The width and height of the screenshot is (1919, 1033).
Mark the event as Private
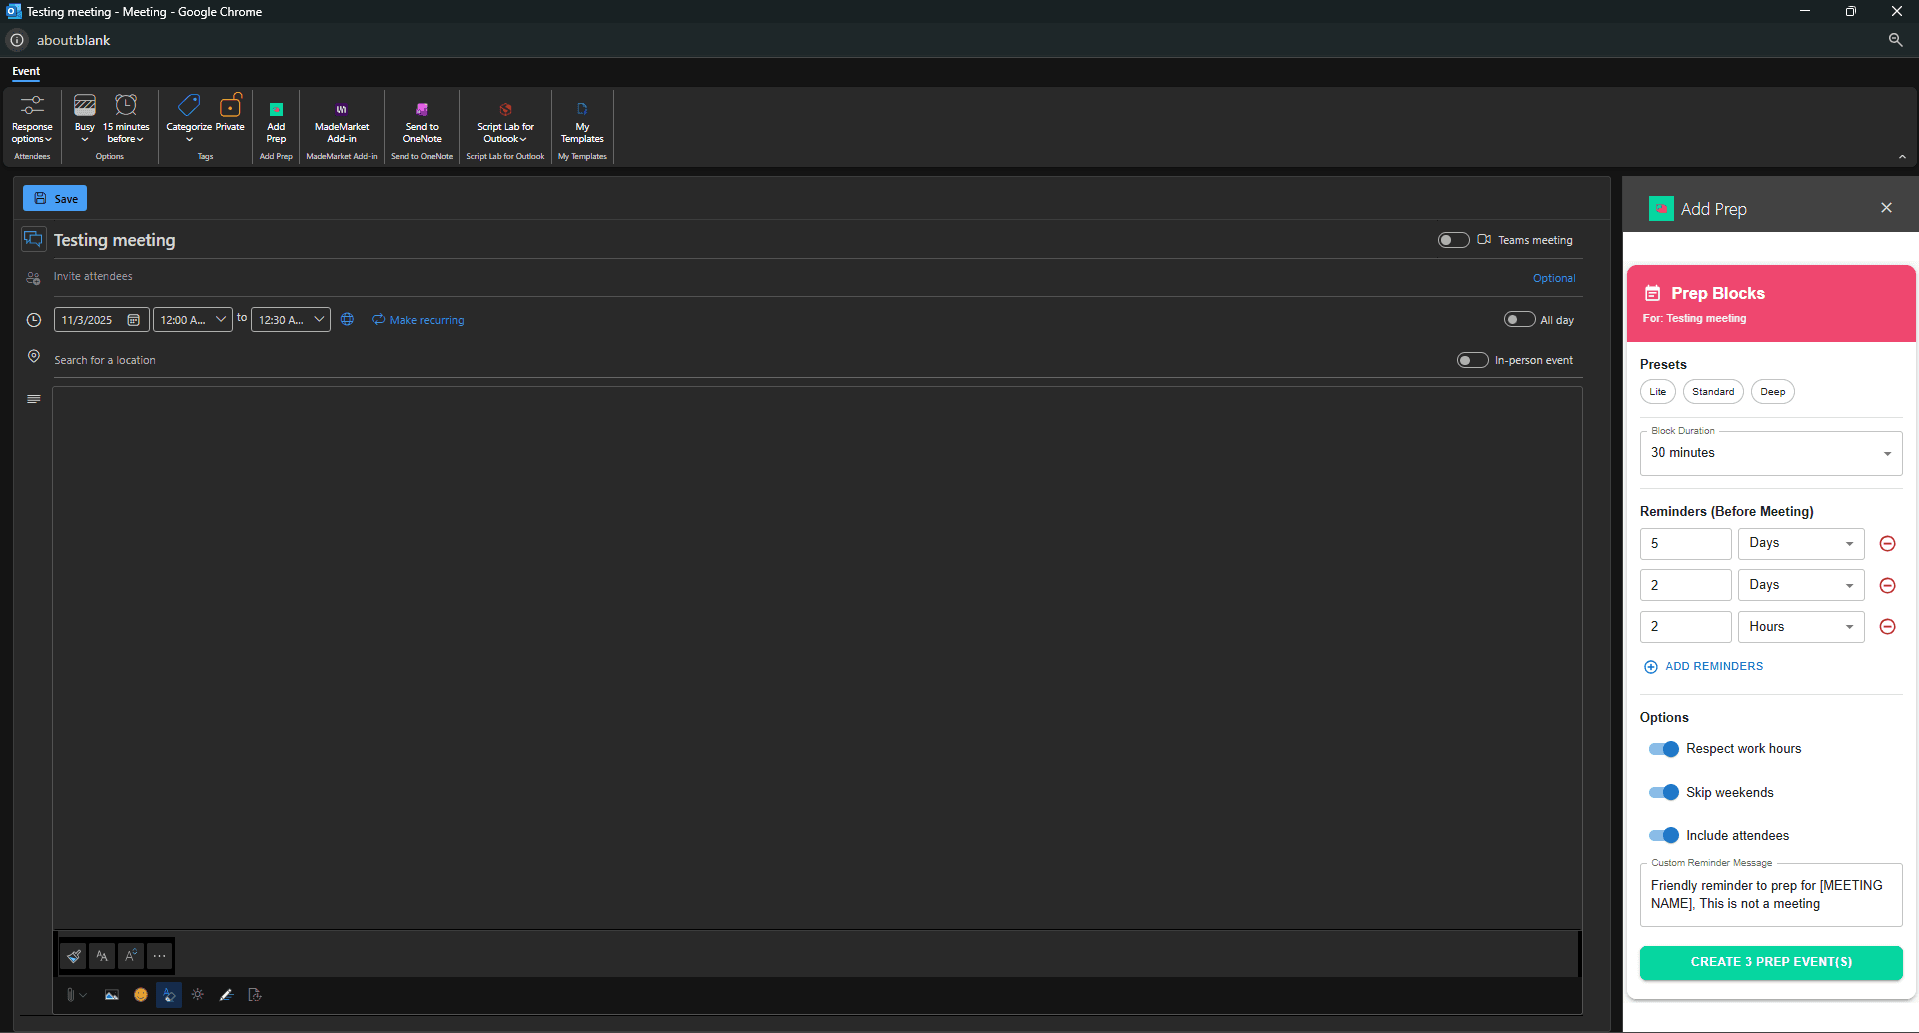pyautogui.click(x=230, y=113)
